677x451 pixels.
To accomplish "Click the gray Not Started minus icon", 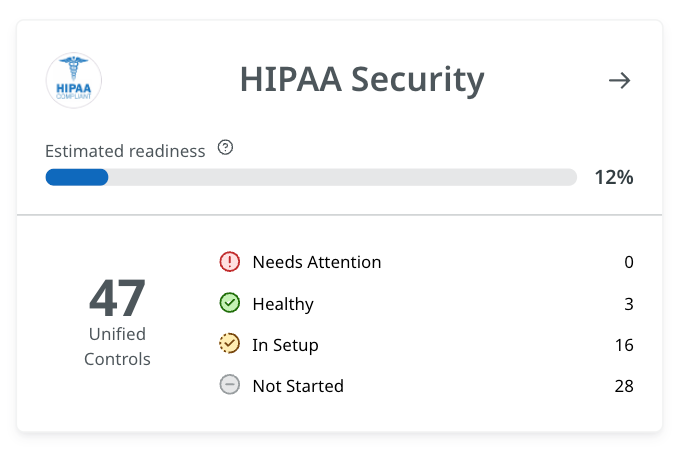I will (x=230, y=385).
